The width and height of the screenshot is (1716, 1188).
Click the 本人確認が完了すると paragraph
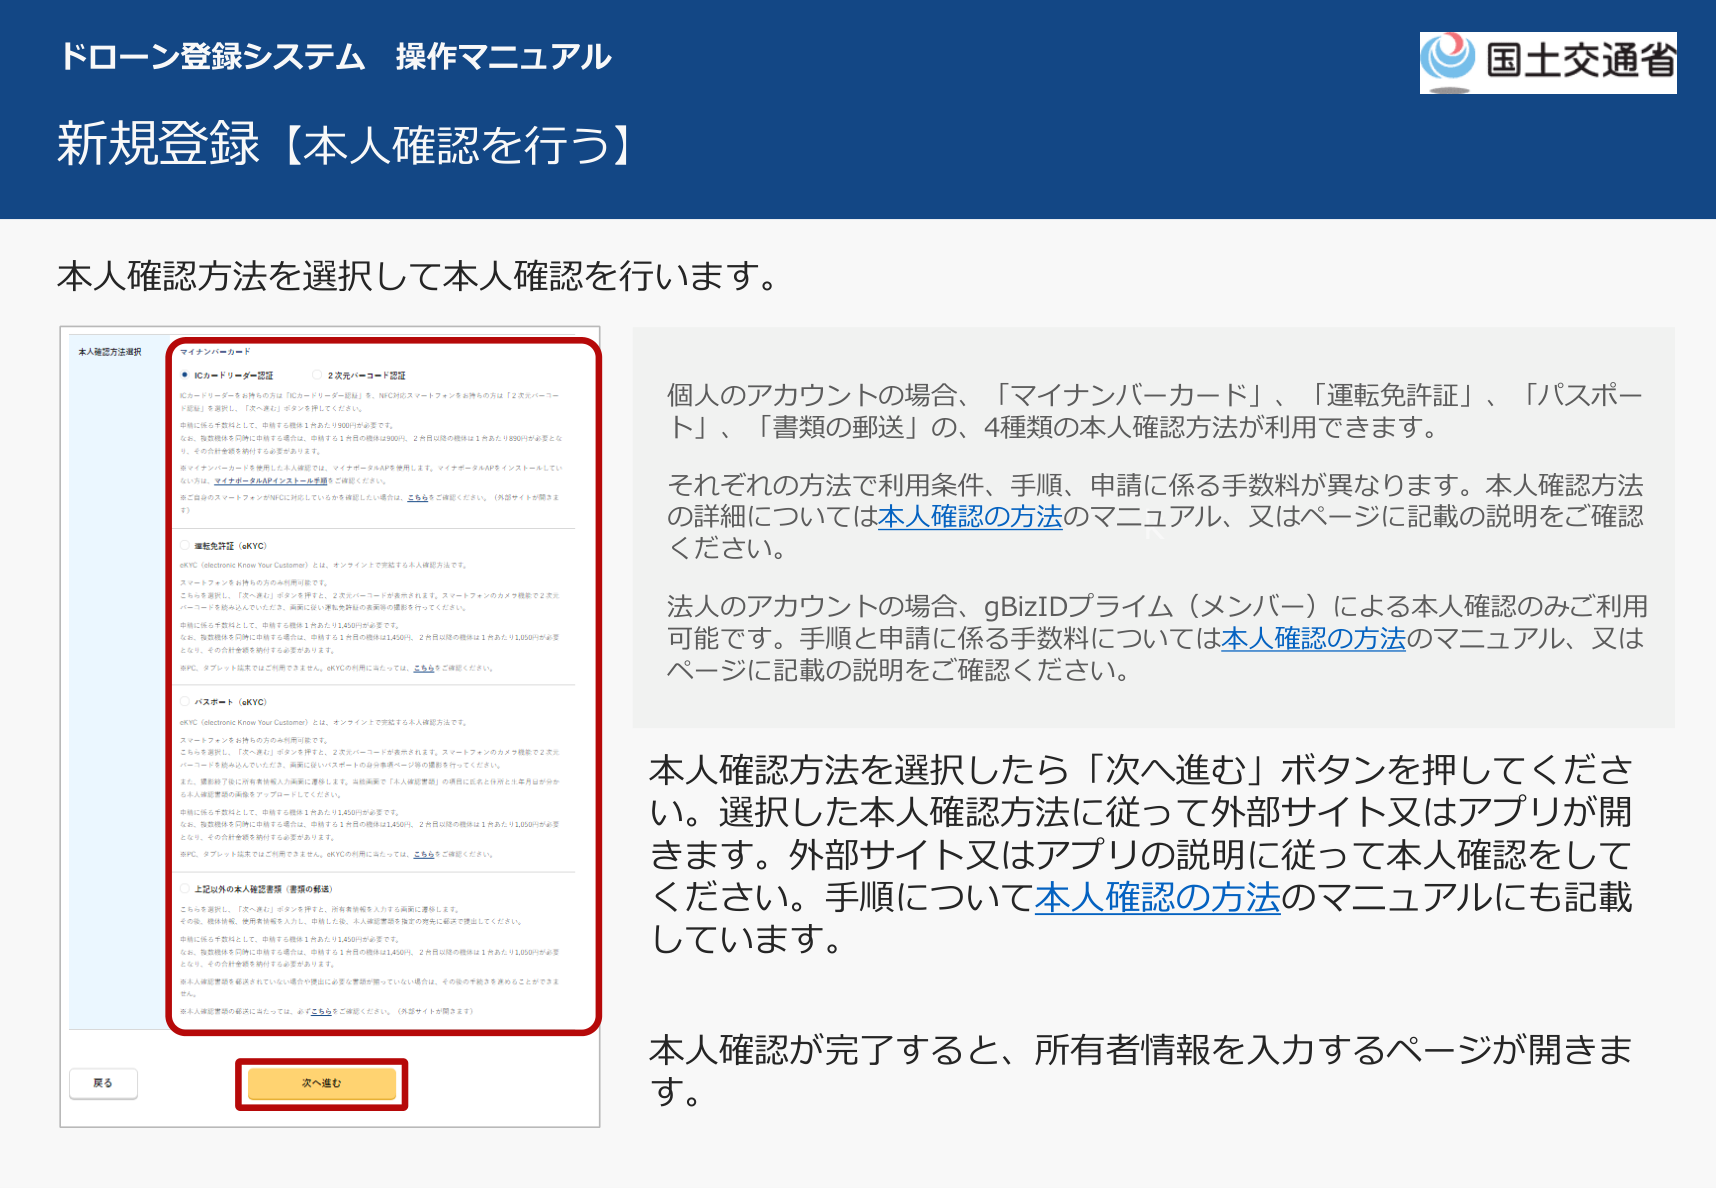pyautogui.click(x=1141, y=1070)
